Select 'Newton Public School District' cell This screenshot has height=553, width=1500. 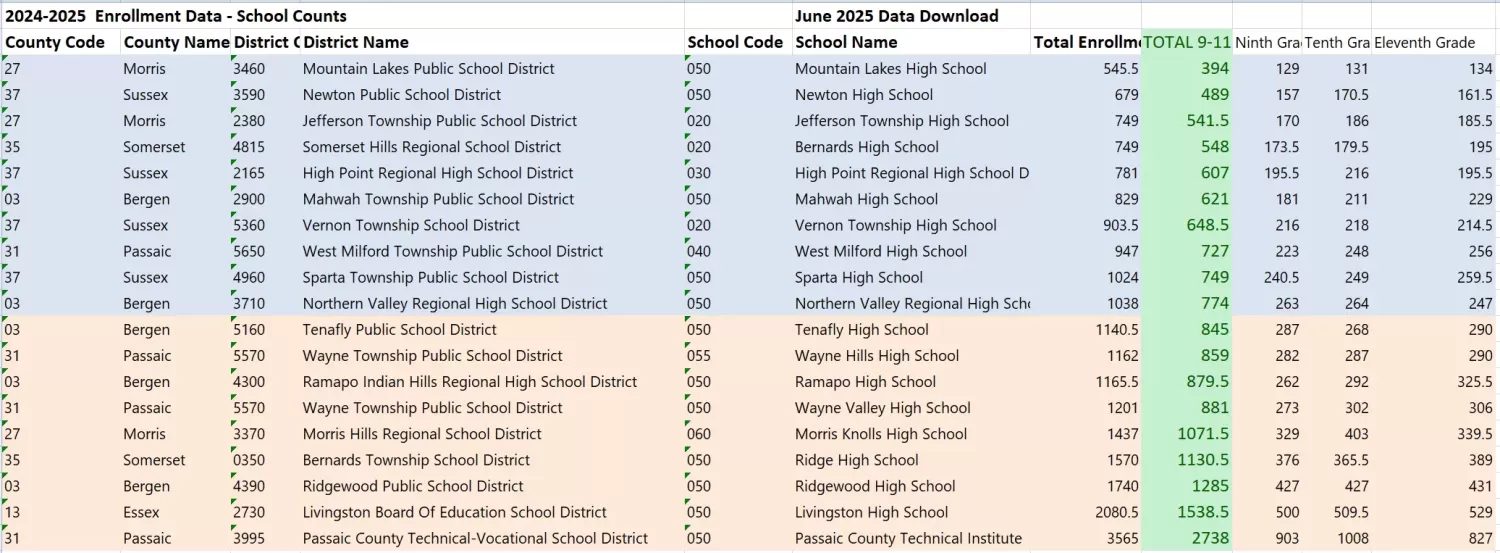coord(491,95)
